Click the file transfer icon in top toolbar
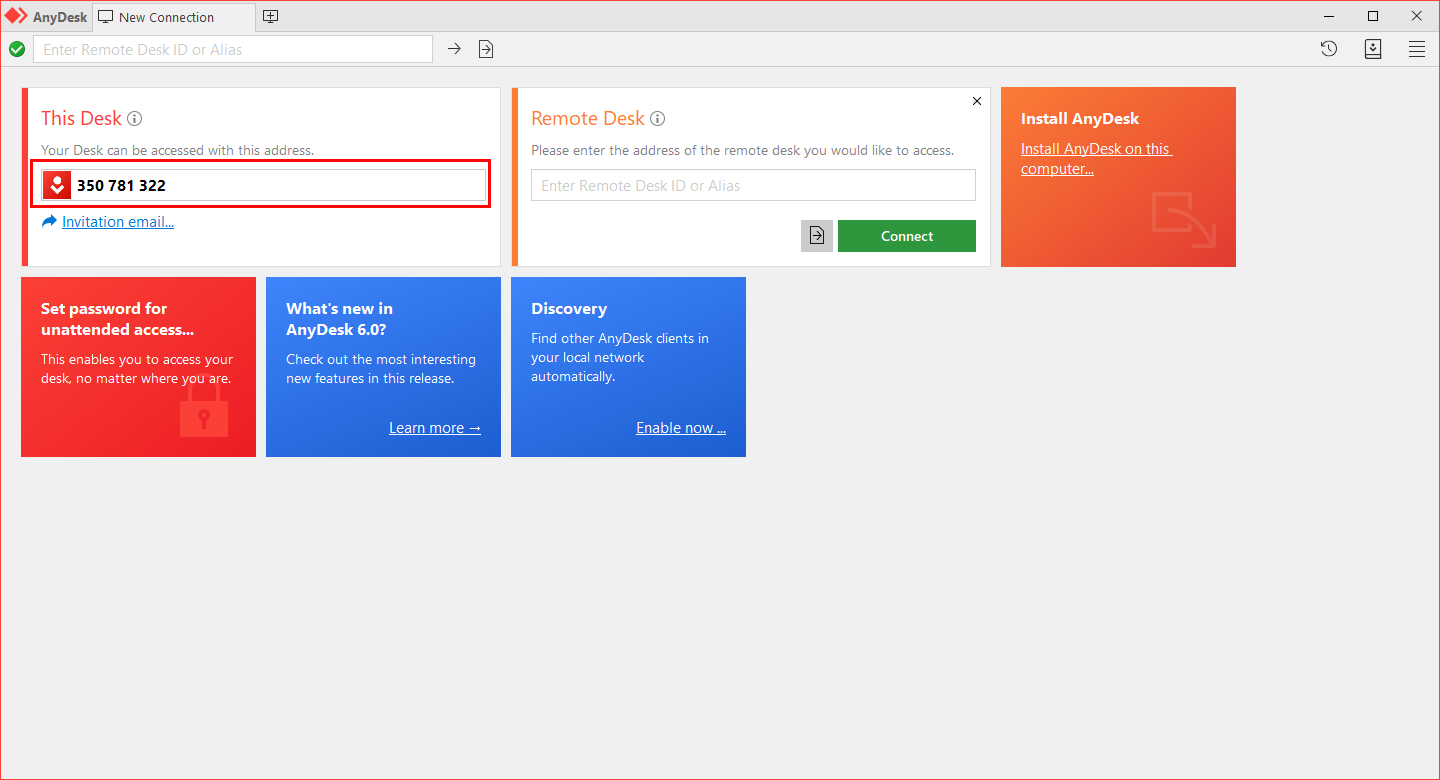 [x=486, y=49]
